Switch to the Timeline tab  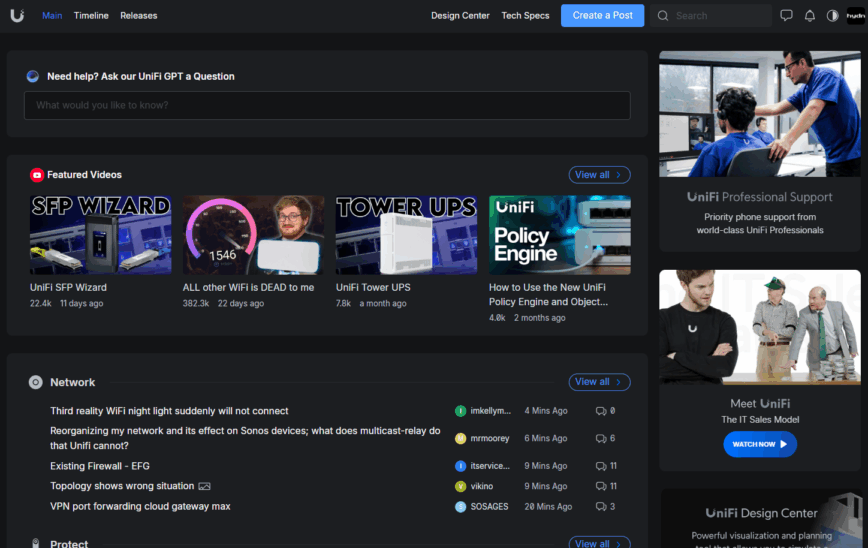[91, 16]
